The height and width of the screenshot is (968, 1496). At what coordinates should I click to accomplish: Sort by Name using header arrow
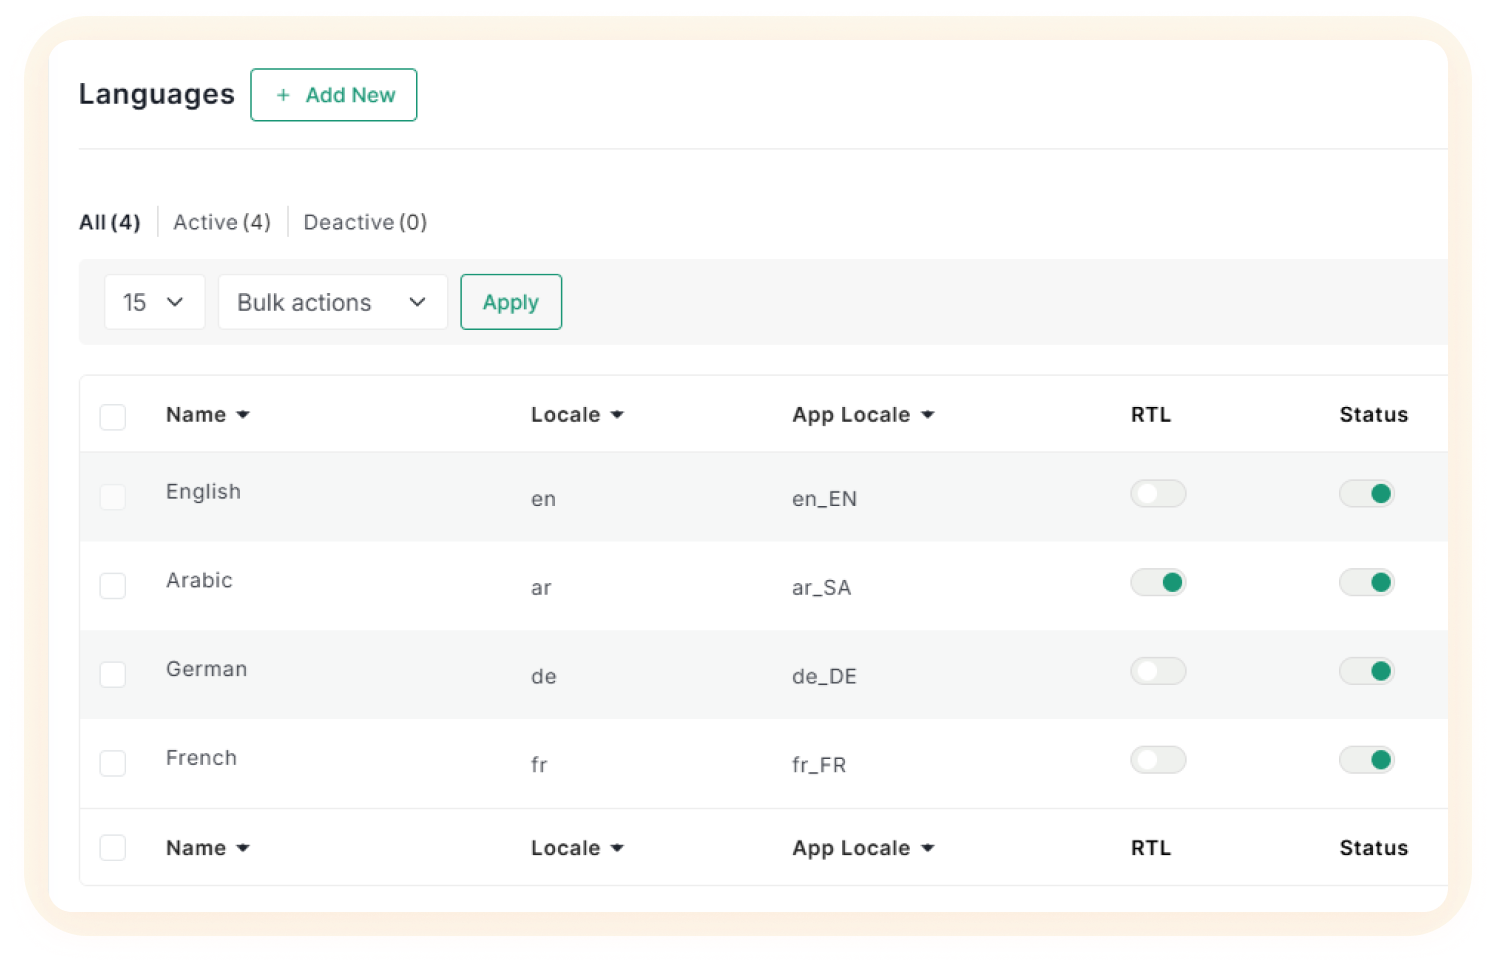[x=242, y=415]
